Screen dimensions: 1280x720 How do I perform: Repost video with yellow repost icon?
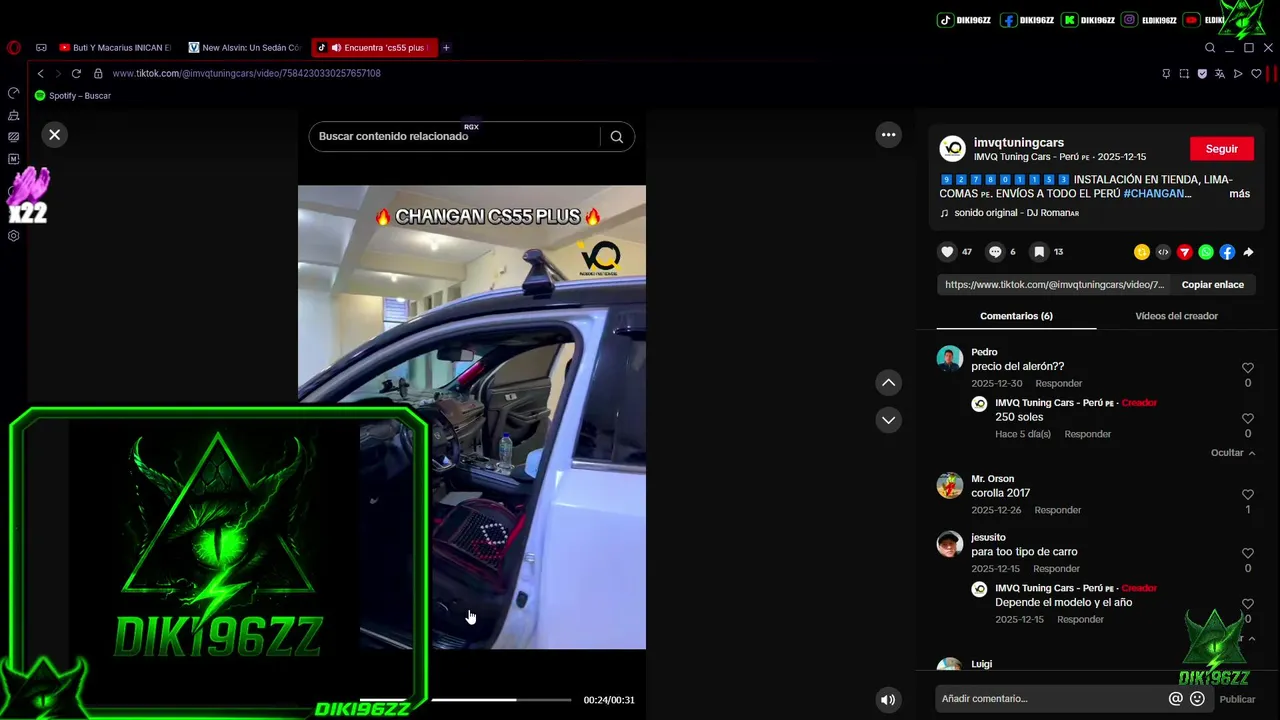[x=1142, y=252]
